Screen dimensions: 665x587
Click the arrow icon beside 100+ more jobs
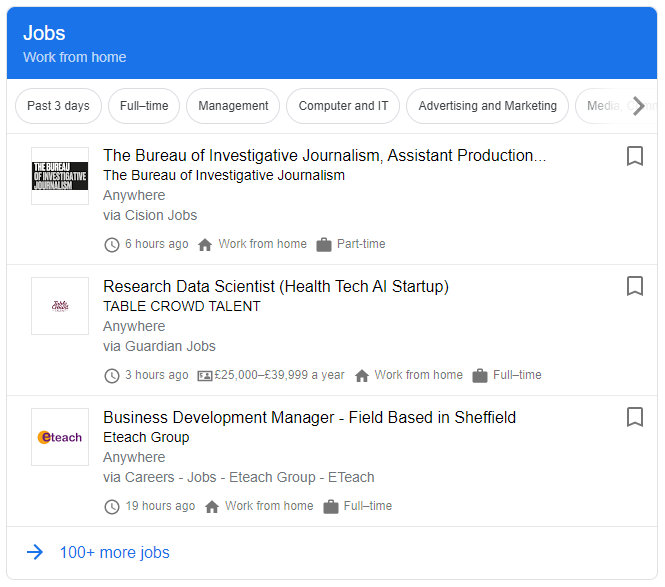point(35,552)
